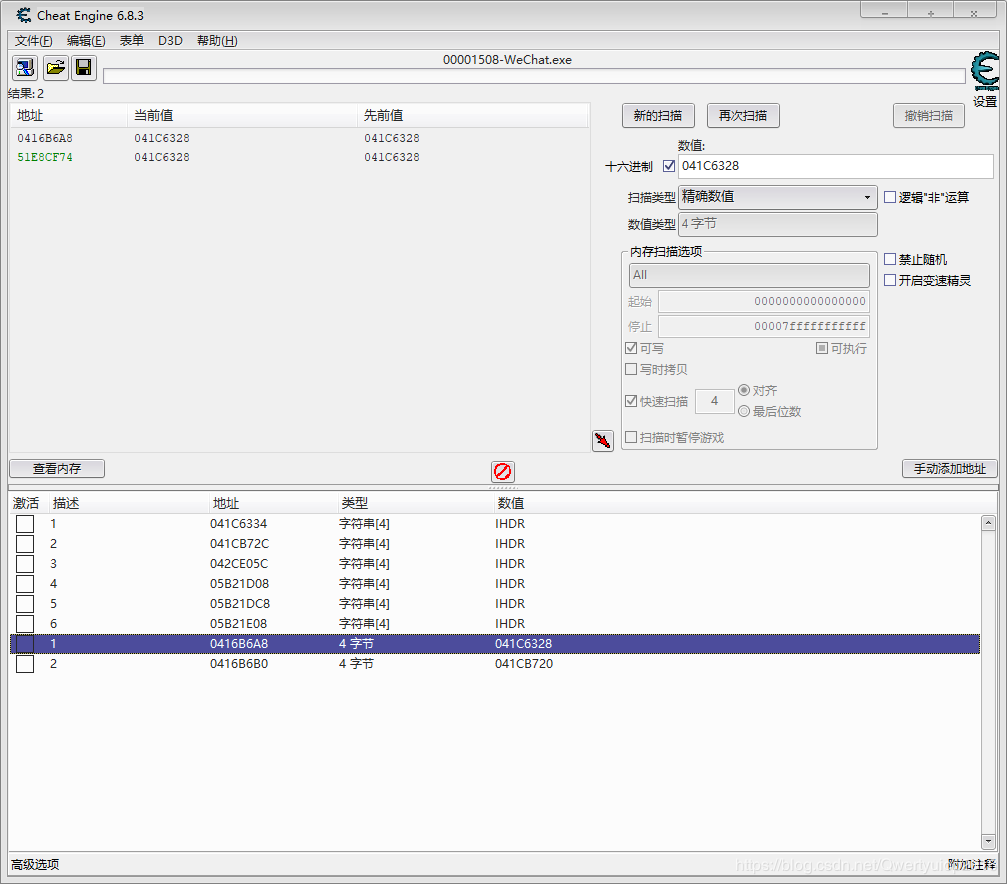The height and width of the screenshot is (884, 1007).
Task: Open the scan type dropdown
Action: click(x=778, y=197)
